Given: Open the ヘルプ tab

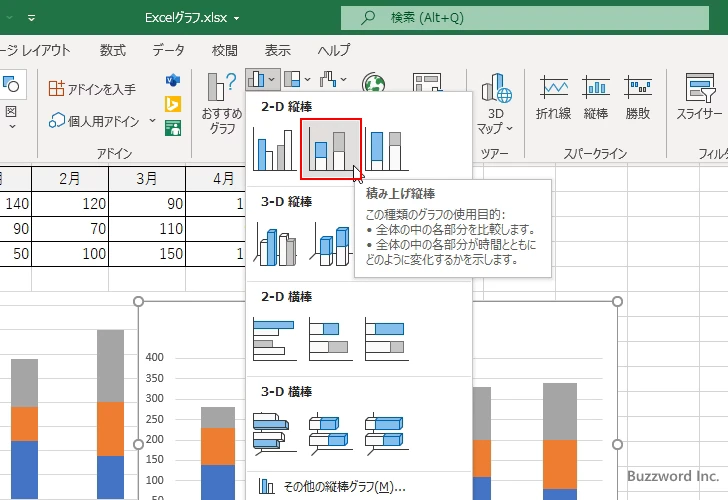Looking at the screenshot, I should [x=334, y=50].
